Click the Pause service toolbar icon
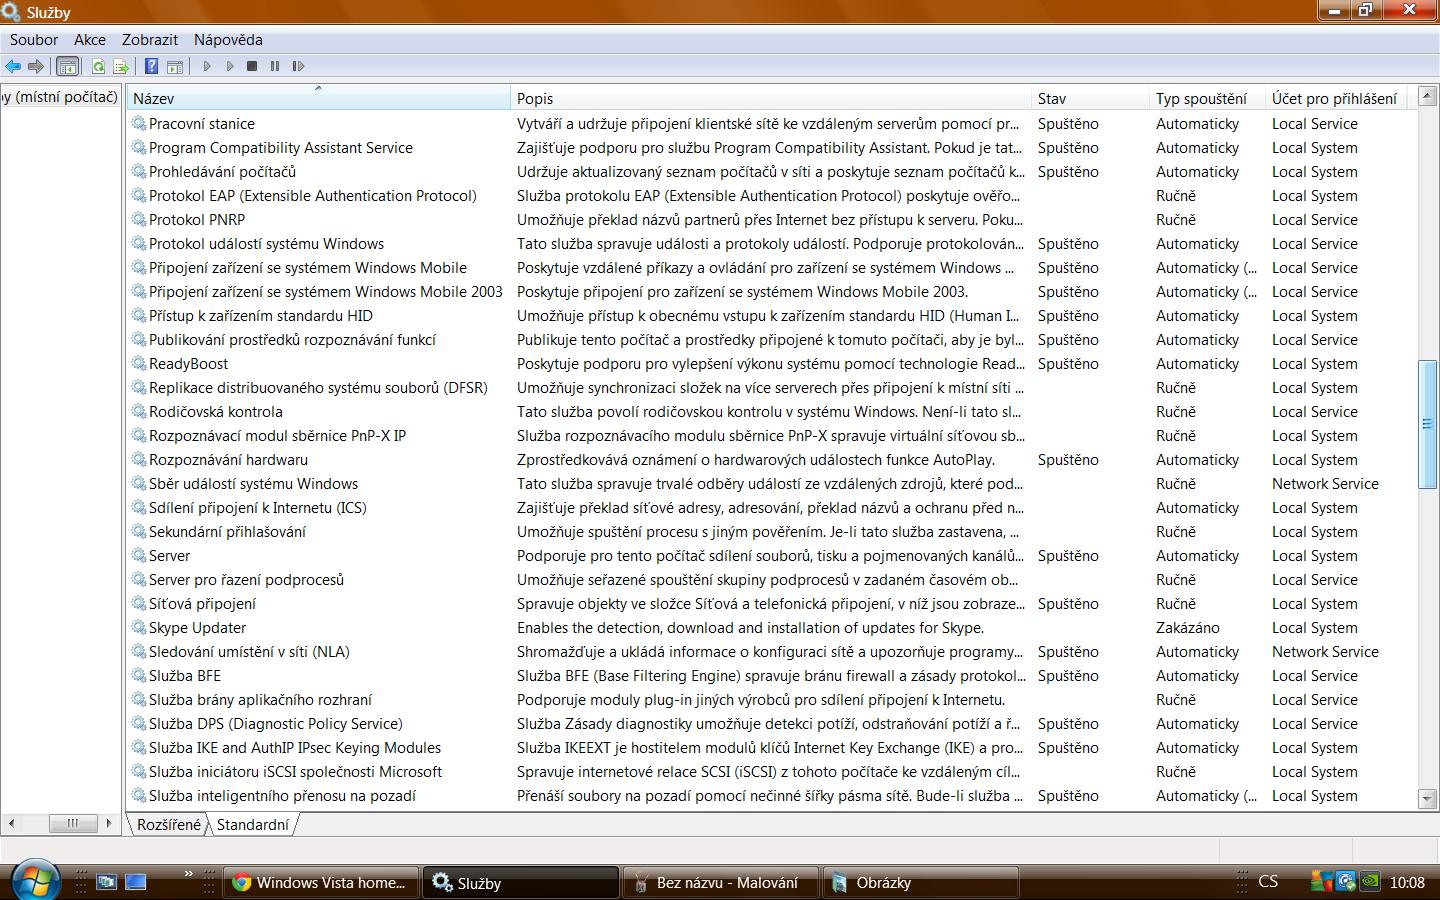1440x900 pixels. click(x=275, y=66)
